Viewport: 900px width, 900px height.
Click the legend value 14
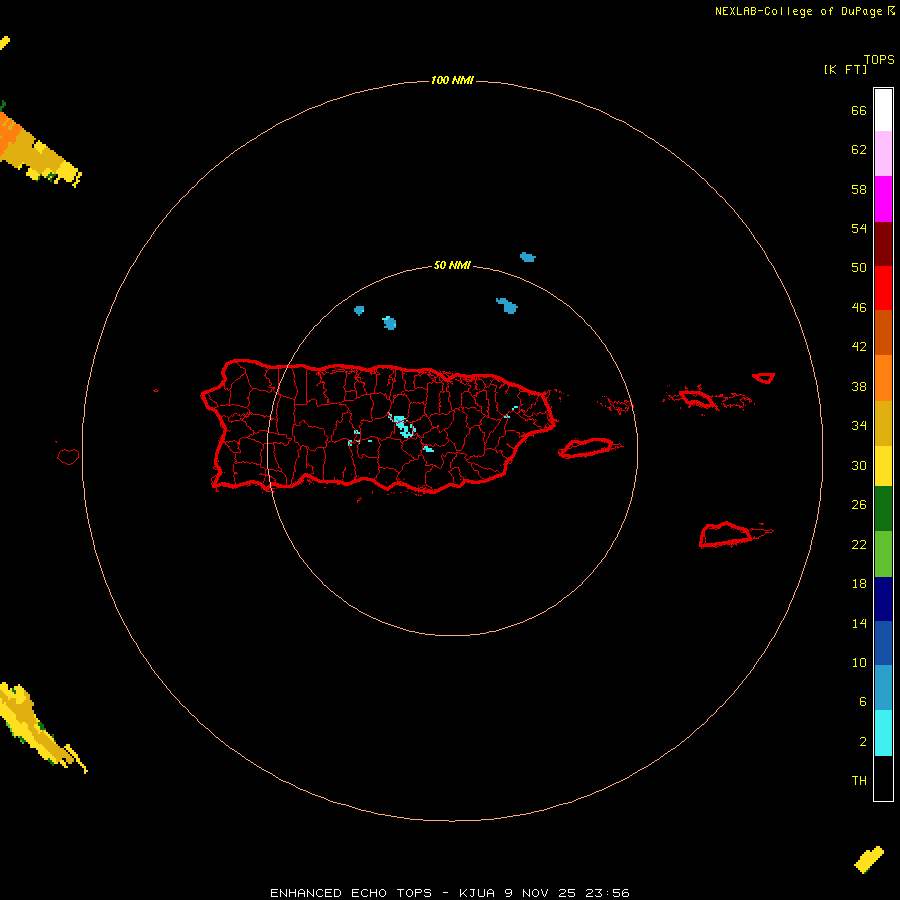coord(859,623)
